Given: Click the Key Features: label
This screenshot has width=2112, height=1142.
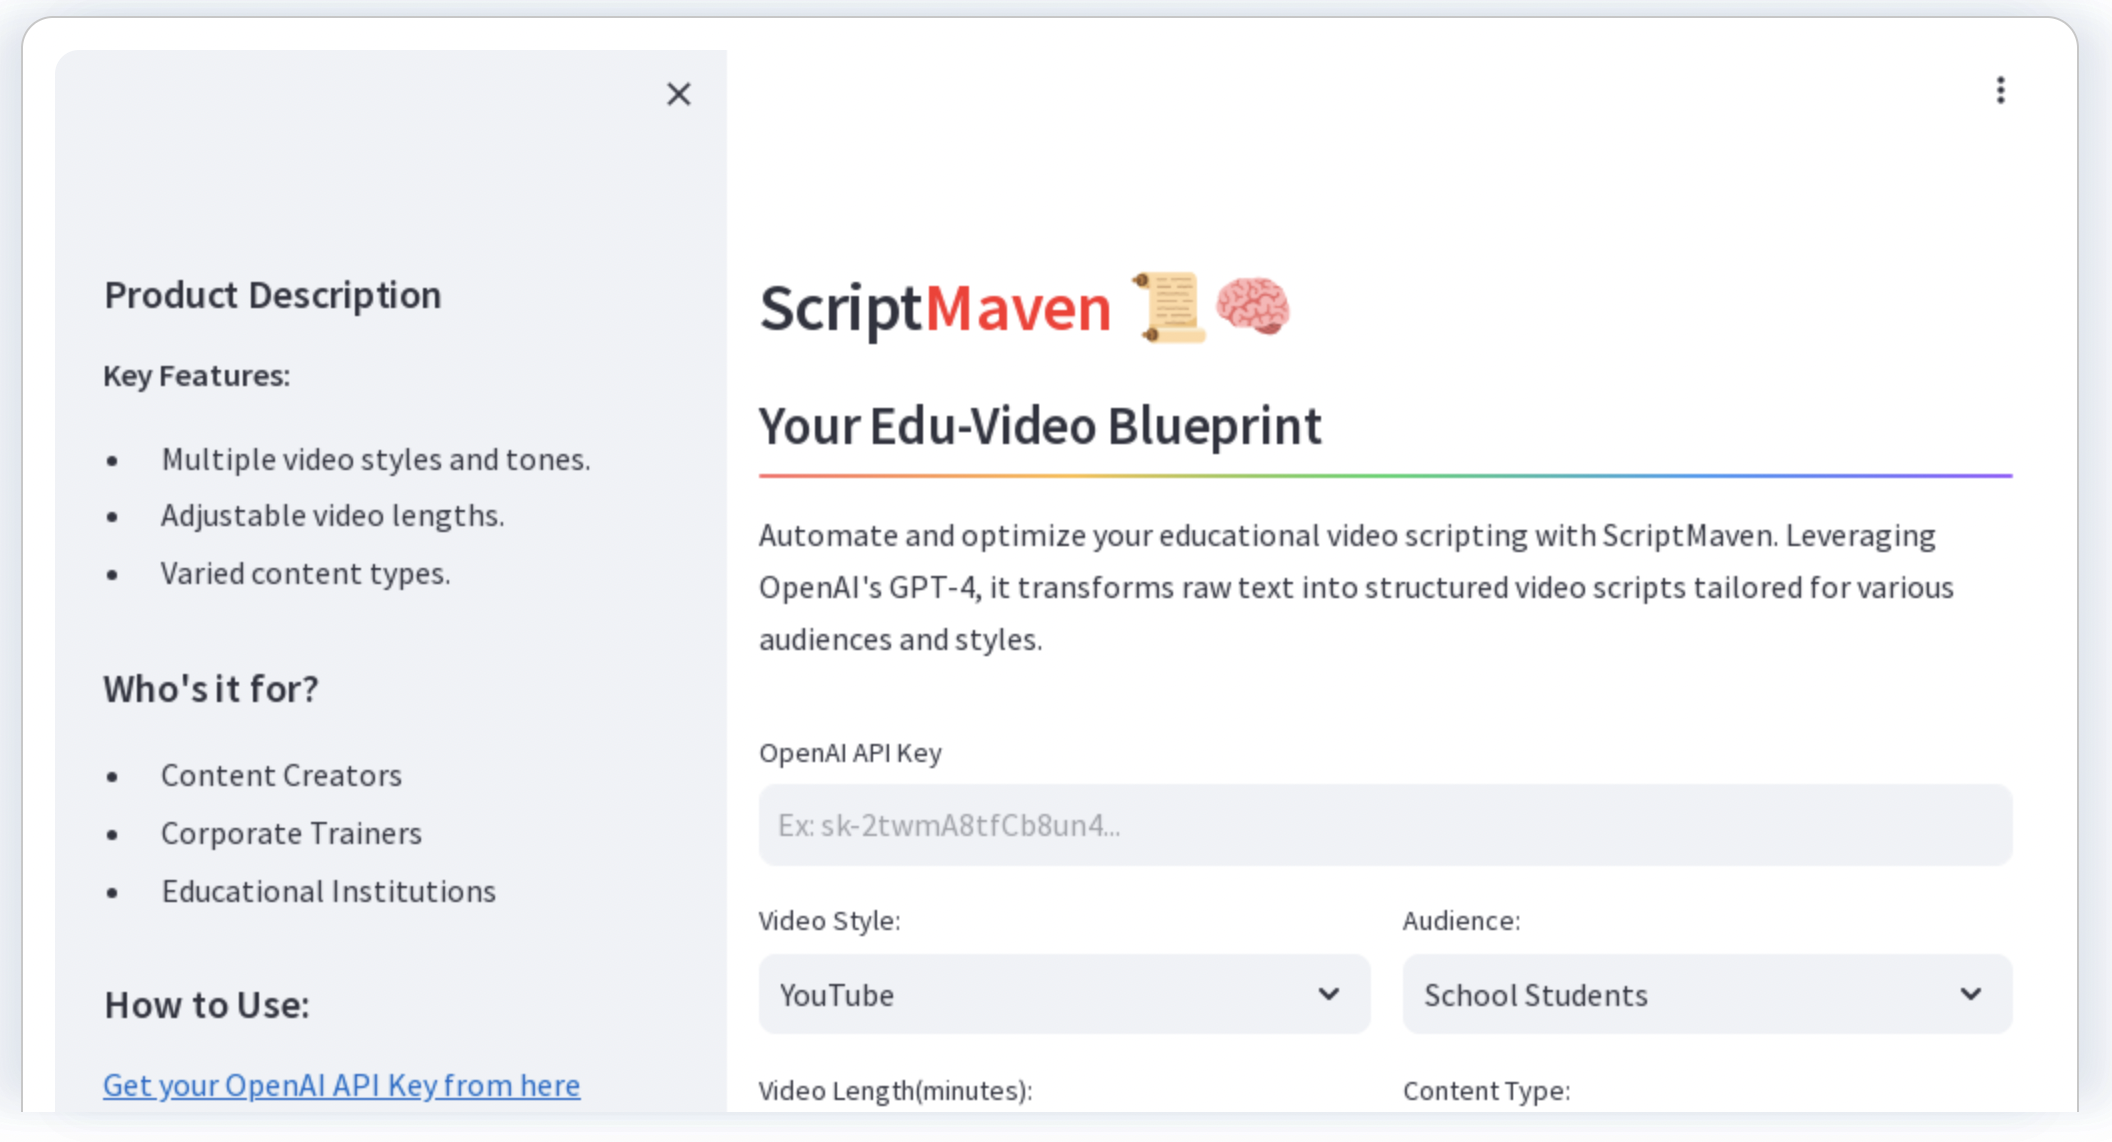Looking at the screenshot, I should (x=197, y=376).
